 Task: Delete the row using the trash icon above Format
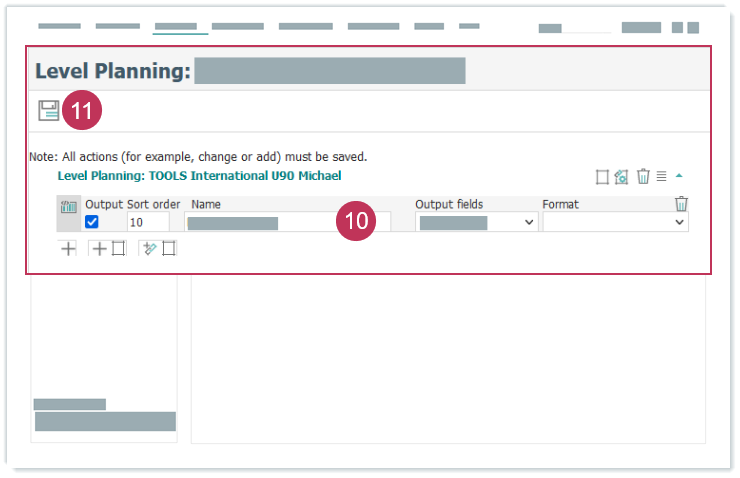(x=681, y=204)
